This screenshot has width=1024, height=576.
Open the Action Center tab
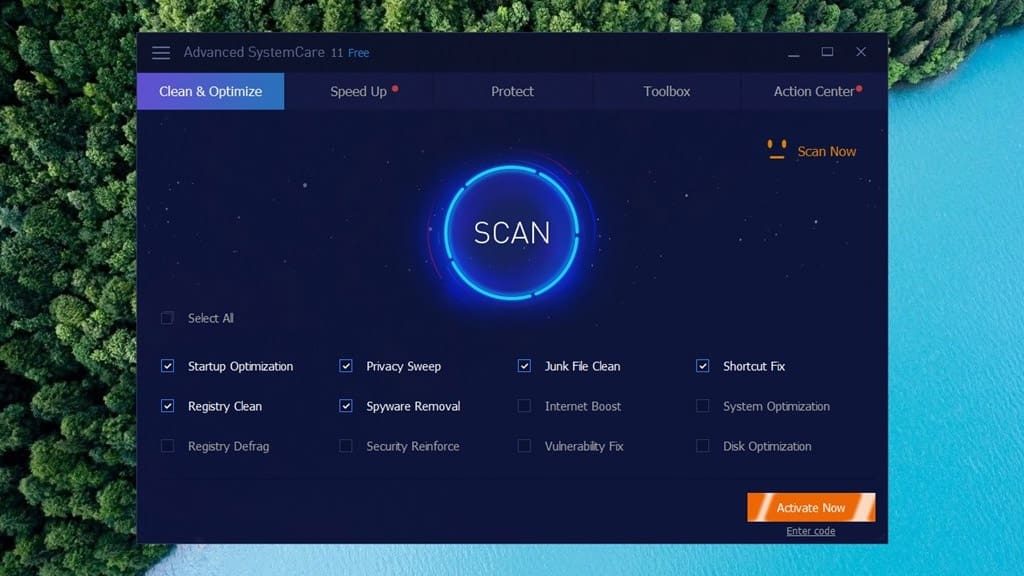[814, 91]
